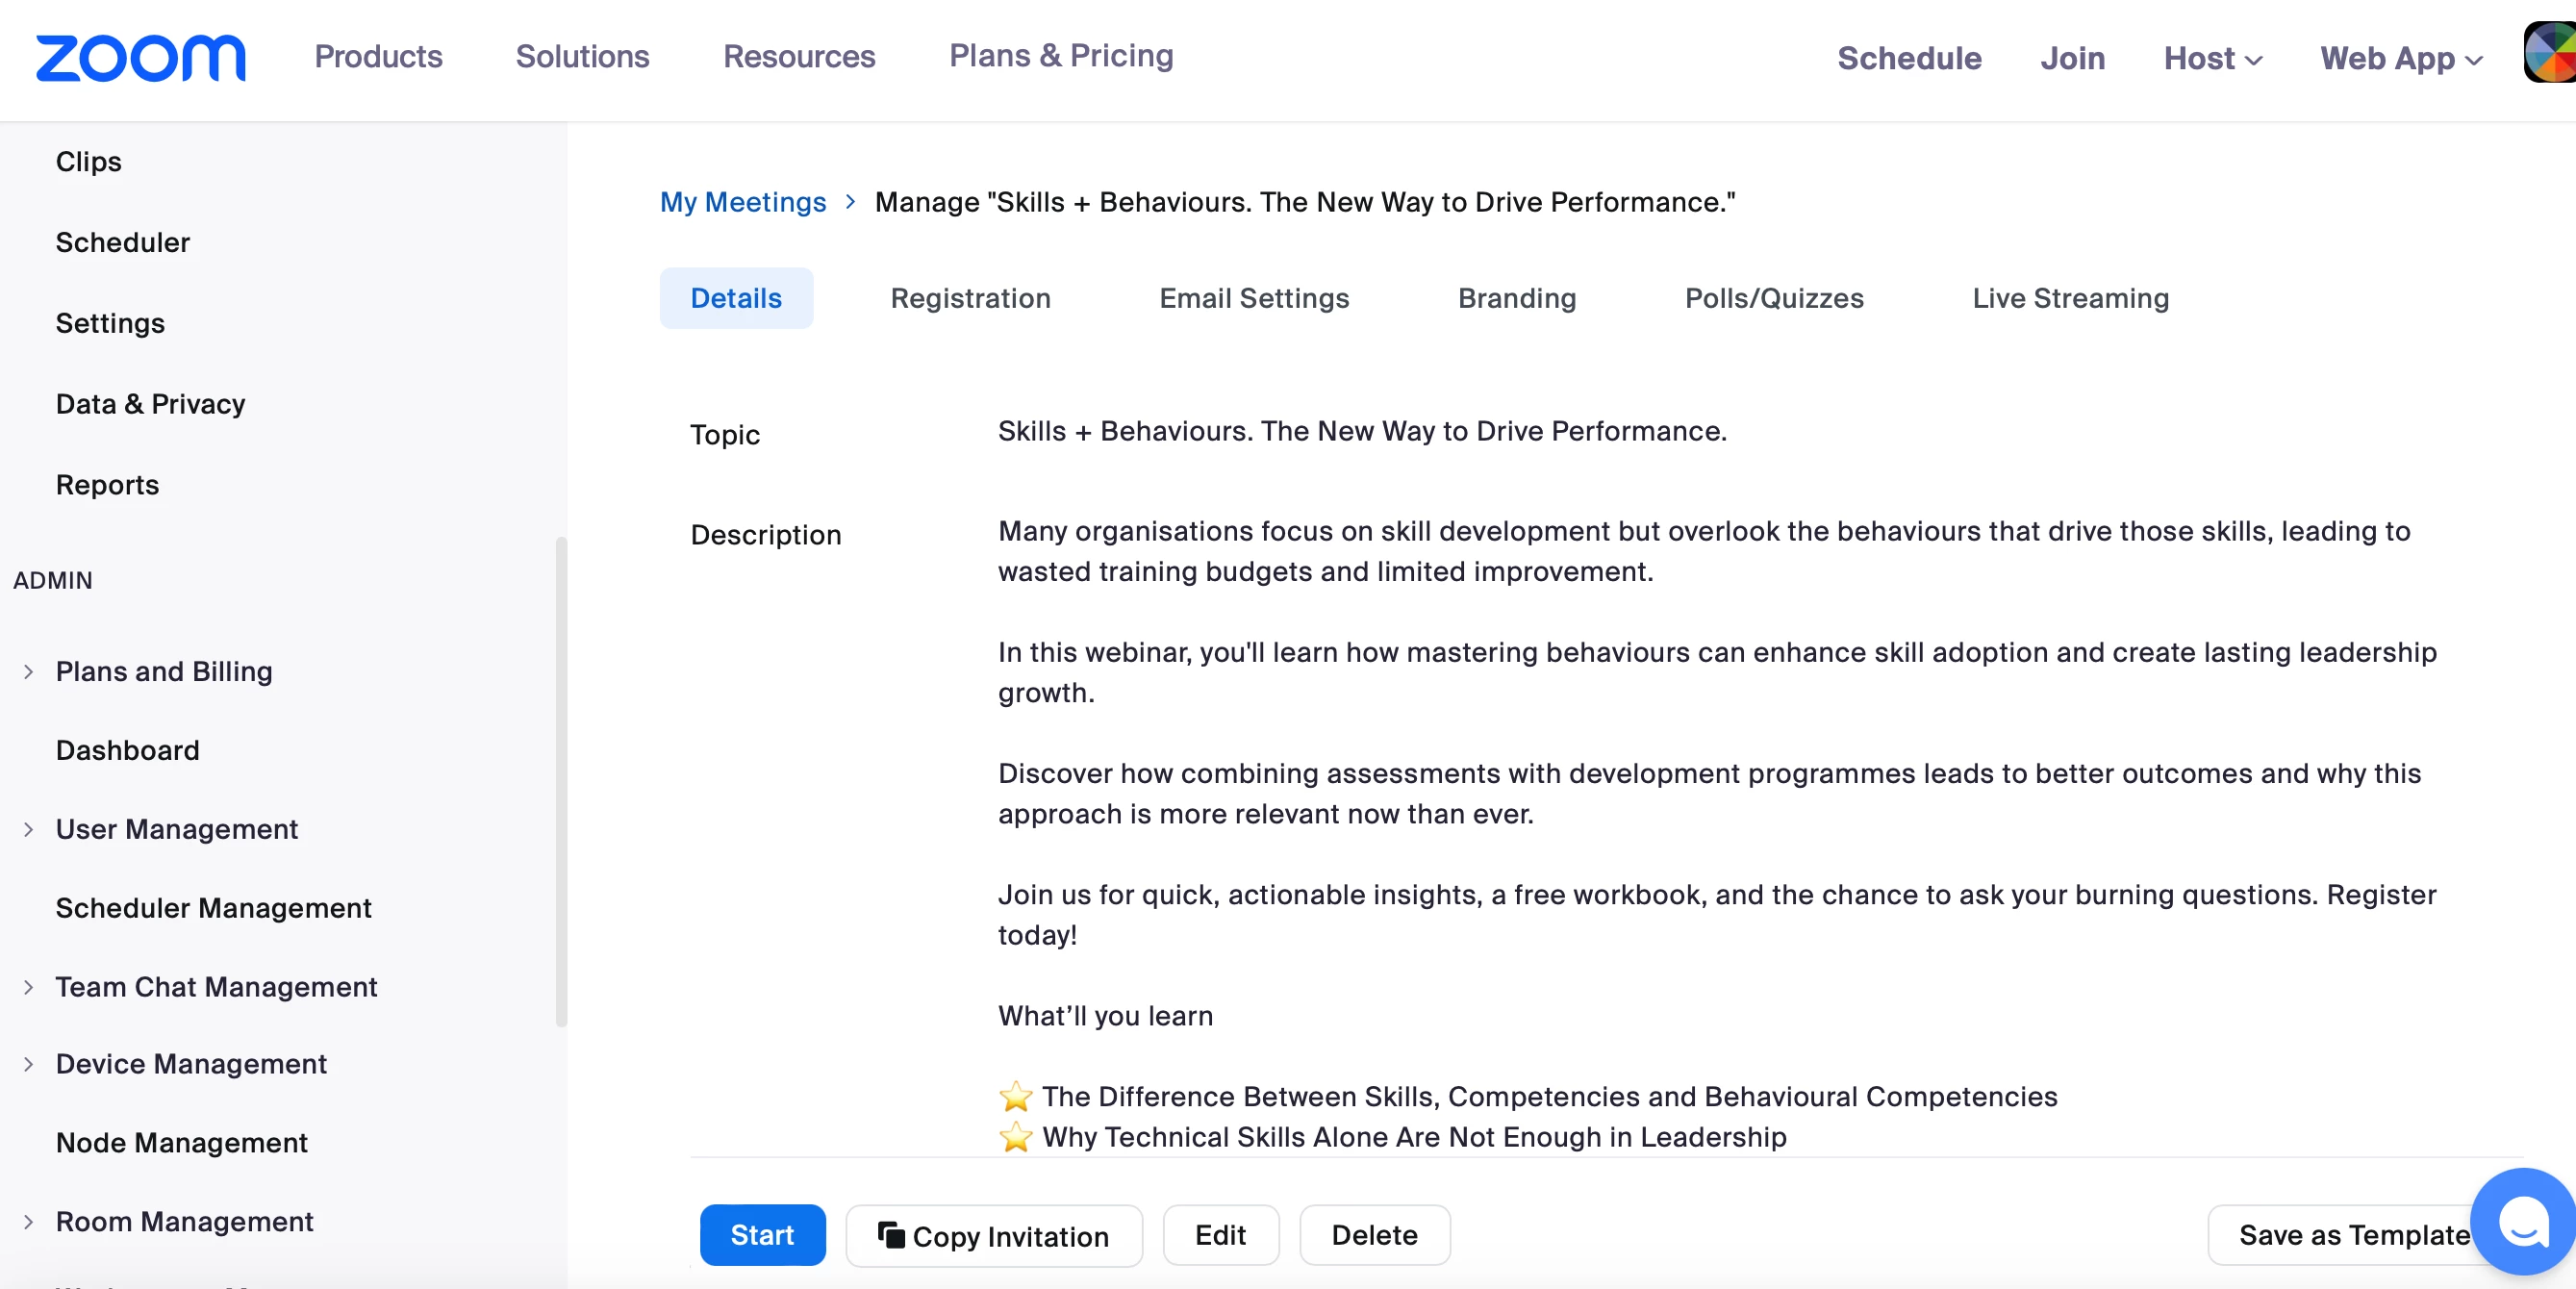
Task: Click the Copy Invitation button
Action: pos(993,1235)
